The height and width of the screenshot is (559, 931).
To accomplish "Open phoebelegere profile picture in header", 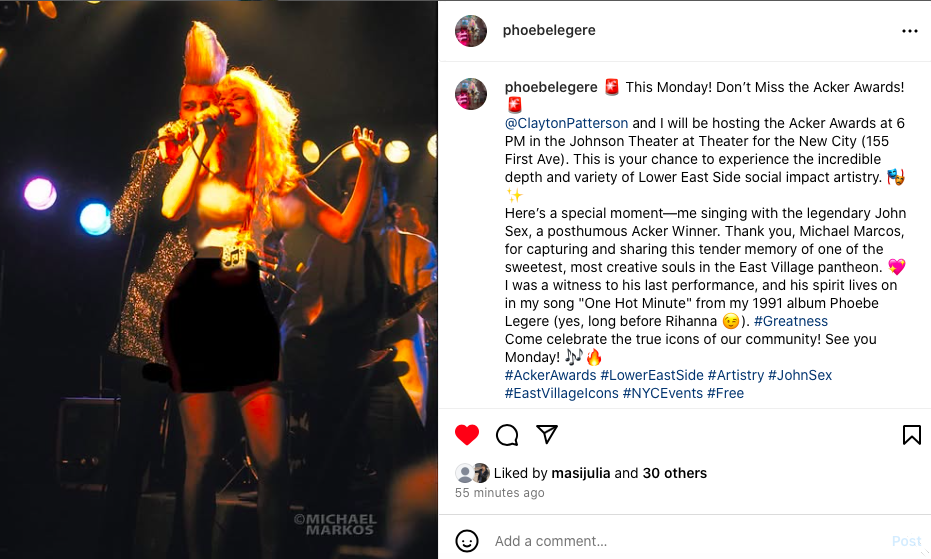I will pos(471,31).
